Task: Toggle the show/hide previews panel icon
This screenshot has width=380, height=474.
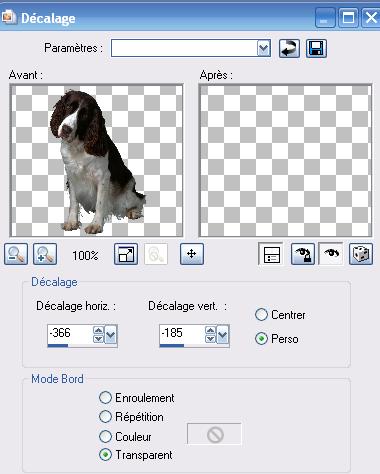Action: coord(271,254)
